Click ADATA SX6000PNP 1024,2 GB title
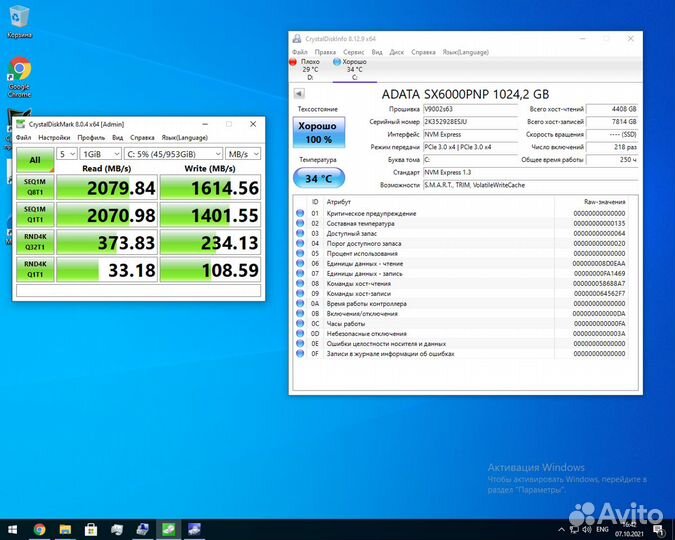 [x=465, y=94]
